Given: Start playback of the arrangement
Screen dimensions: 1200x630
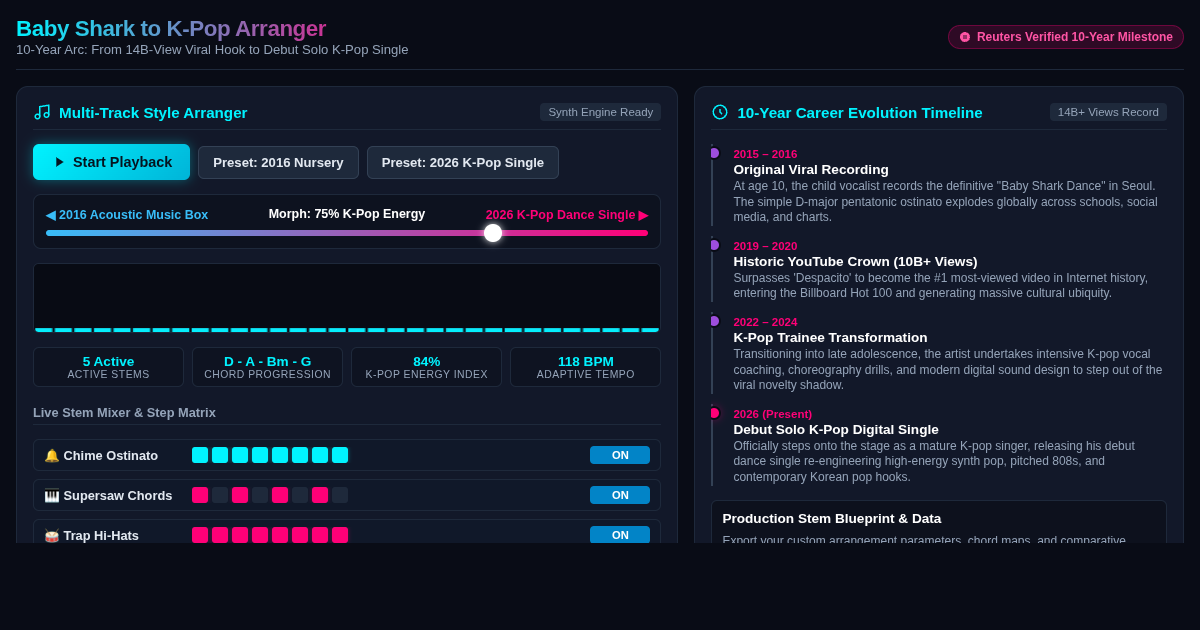Looking at the screenshot, I should [x=111, y=162].
